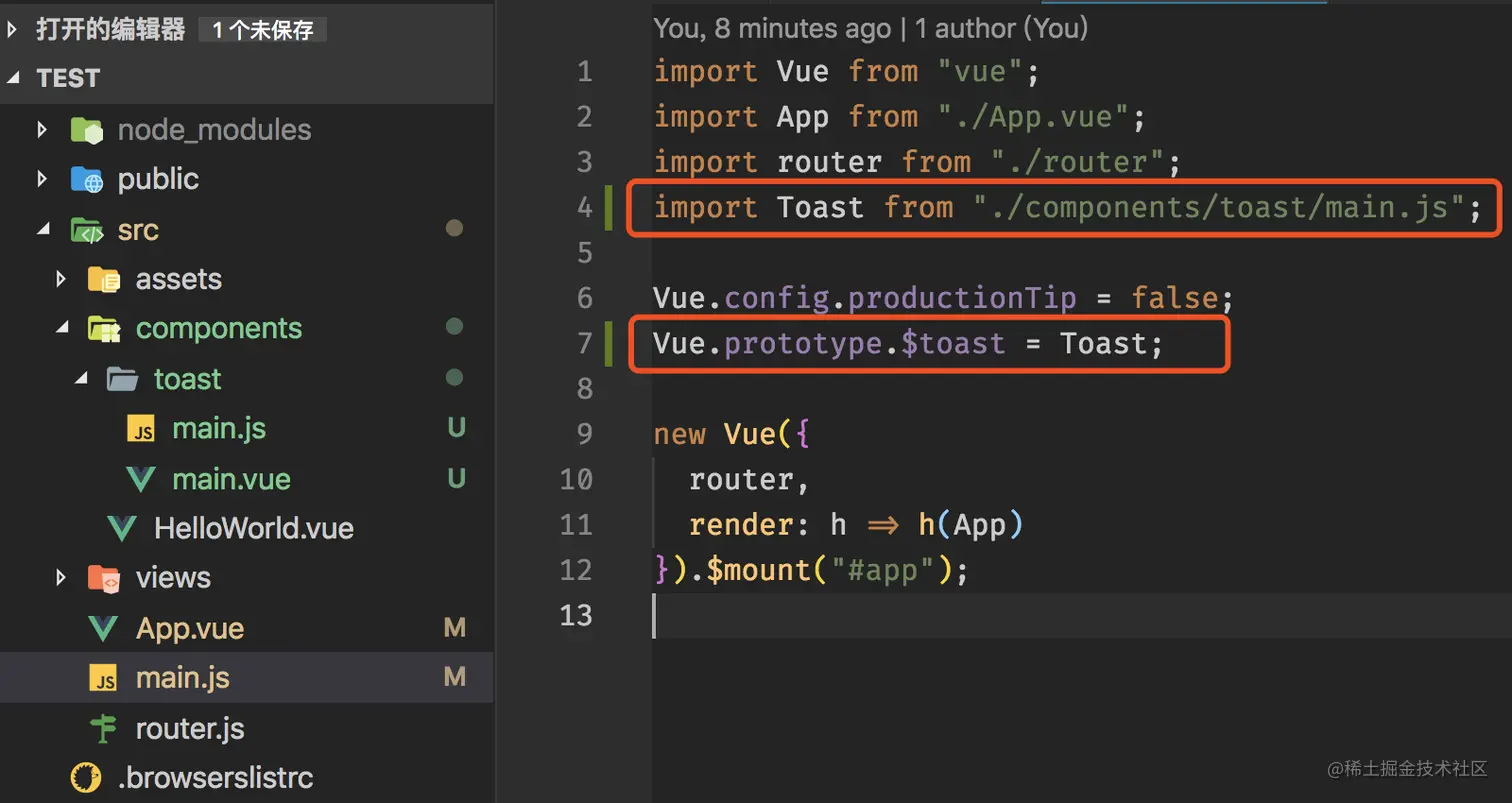Viewport: 1512px width, 803px height.
Task: Click the components folder icon
Action: click(x=104, y=328)
